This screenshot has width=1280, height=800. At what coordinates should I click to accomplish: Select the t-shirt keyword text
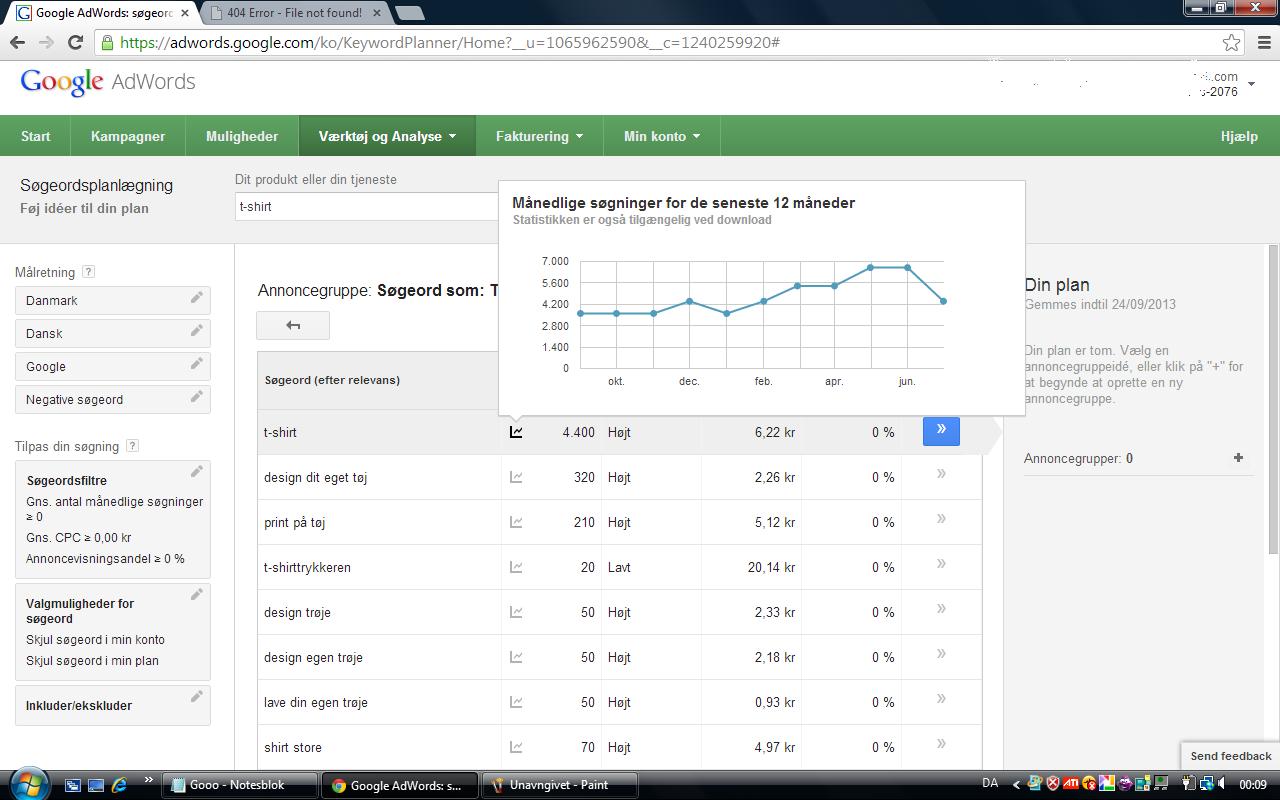point(280,432)
